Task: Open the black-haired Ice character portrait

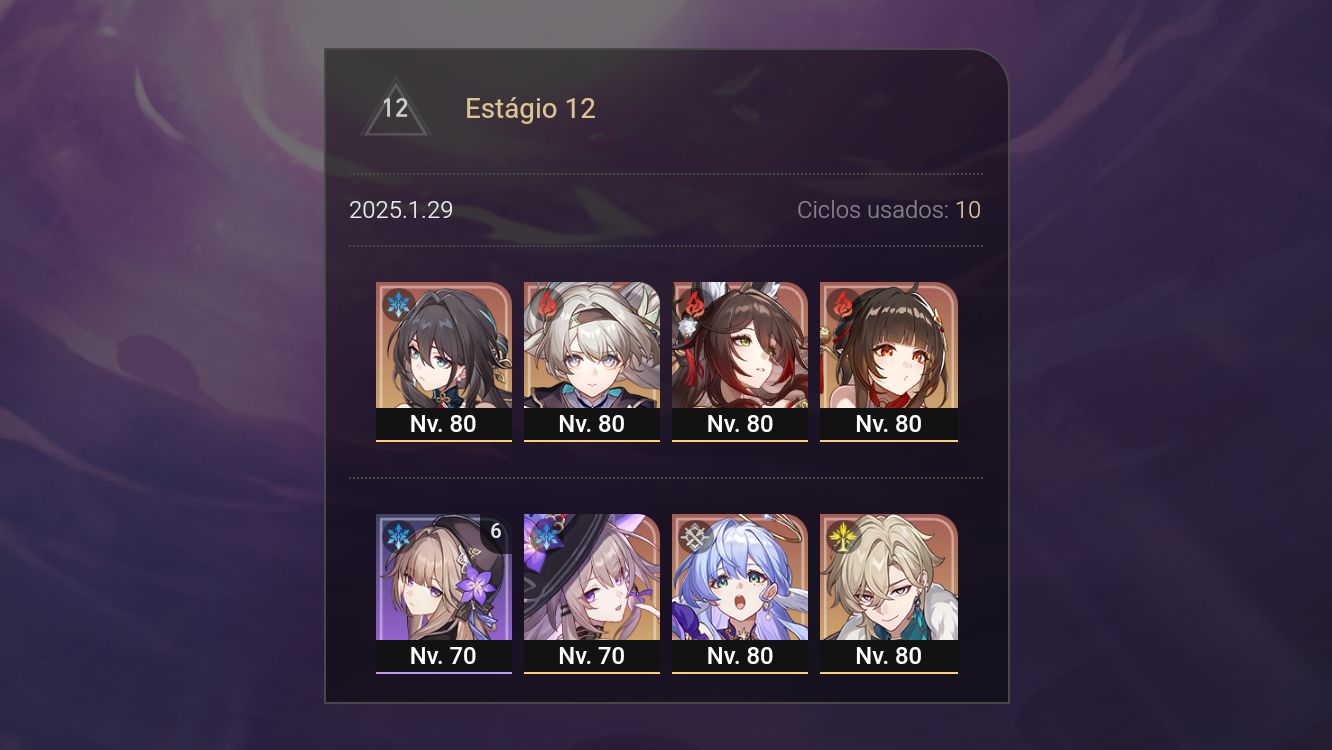Action: point(444,362)
